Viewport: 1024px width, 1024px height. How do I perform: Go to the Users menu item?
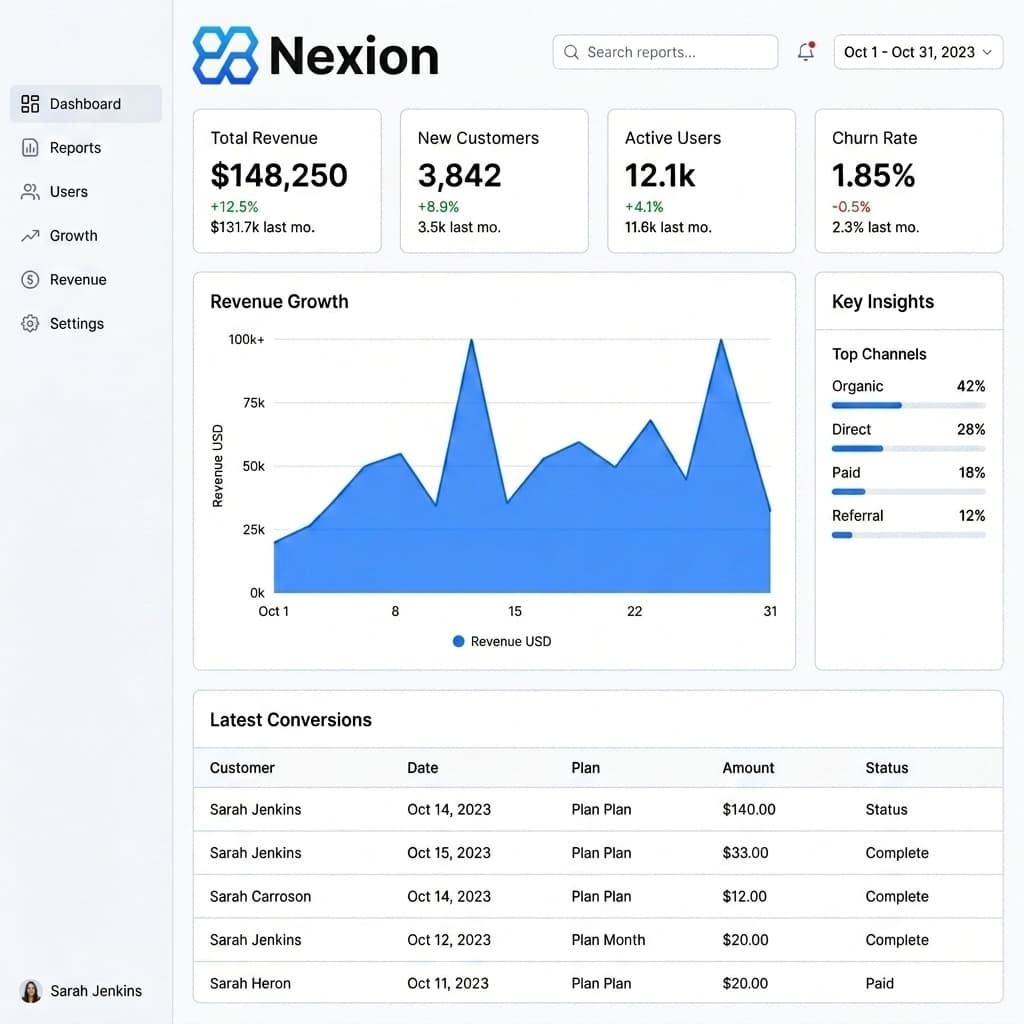tap(86, 191)
